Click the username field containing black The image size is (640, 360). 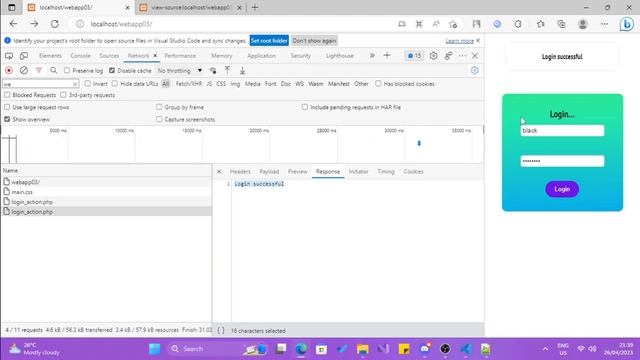point(562,131)
